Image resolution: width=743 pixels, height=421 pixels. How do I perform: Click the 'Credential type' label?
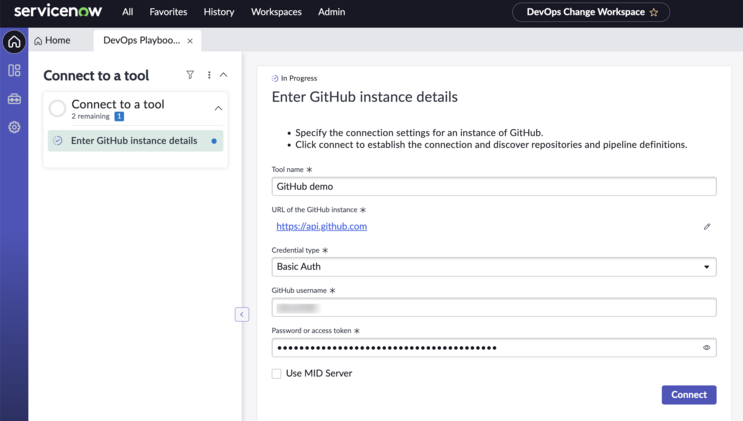pyautogui.click(x=295, y=250)
